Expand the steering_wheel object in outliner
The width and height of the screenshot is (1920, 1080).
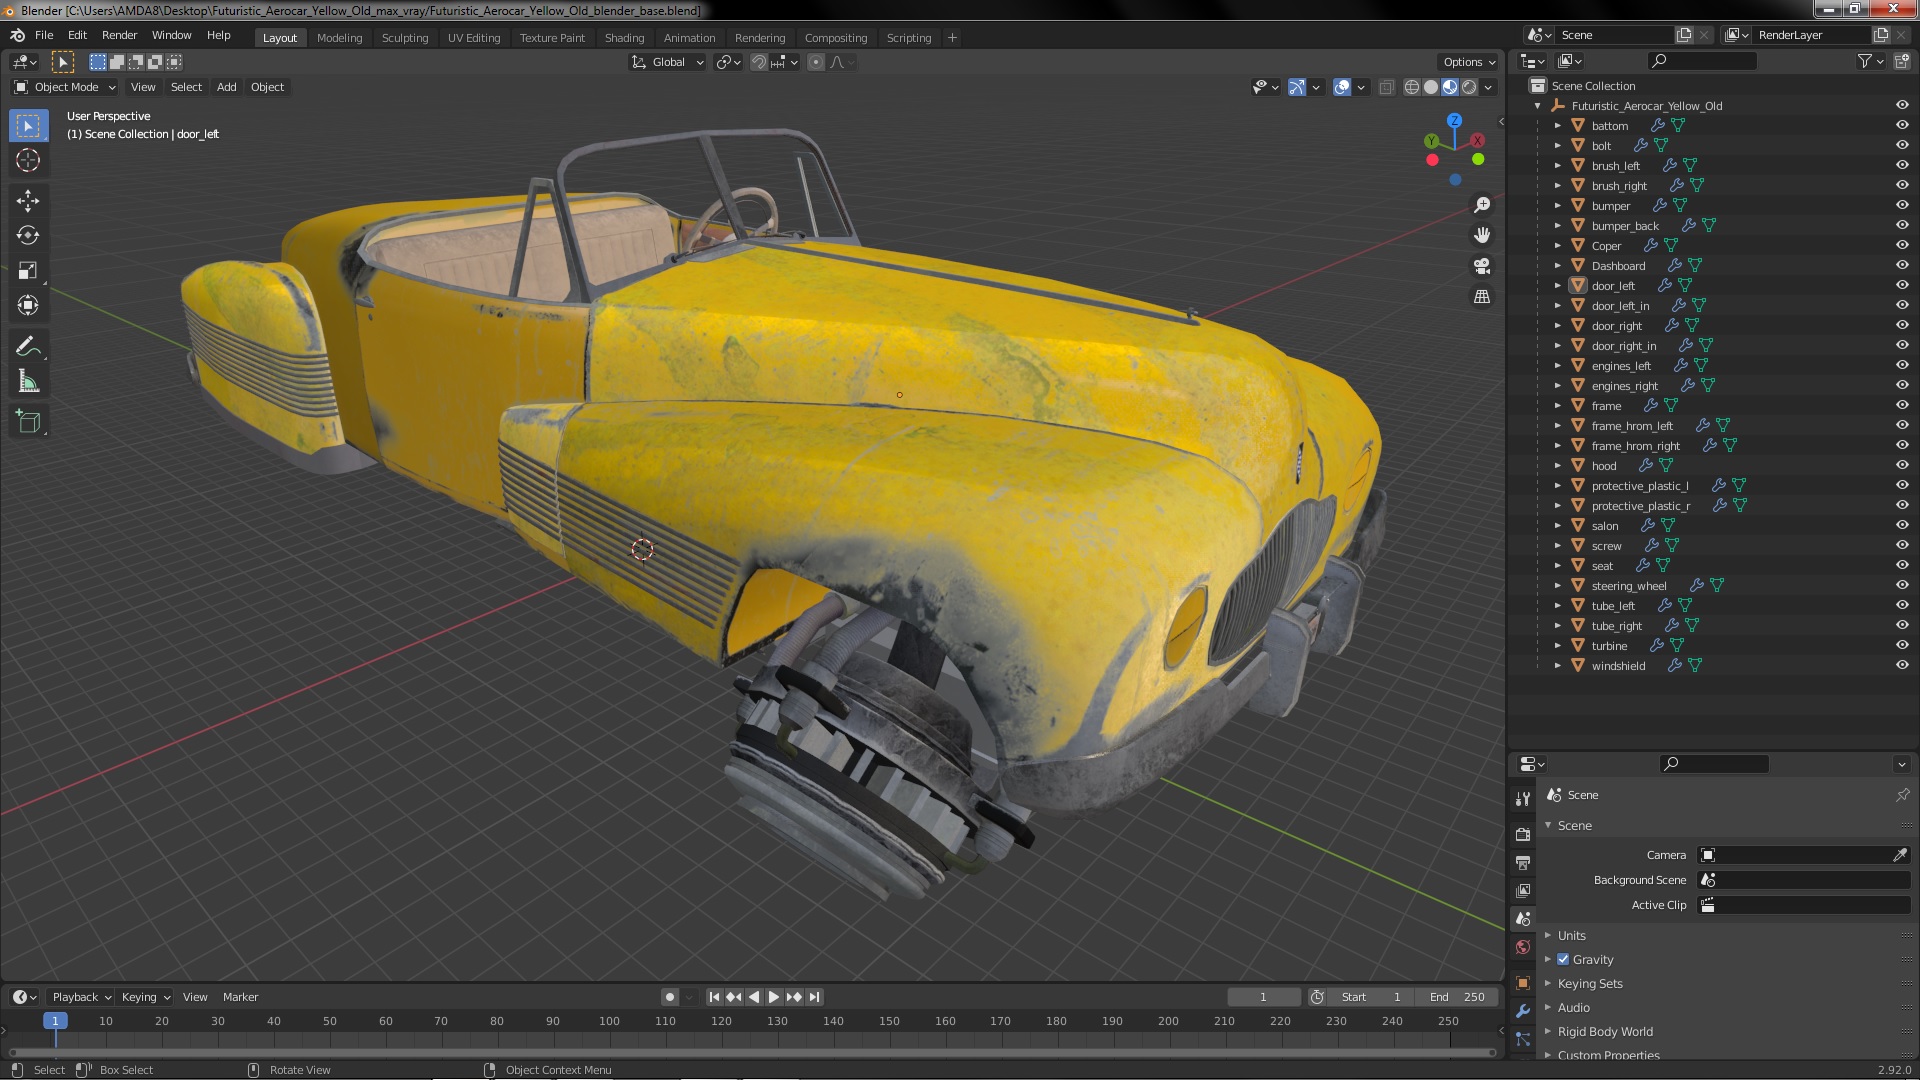1557,586
